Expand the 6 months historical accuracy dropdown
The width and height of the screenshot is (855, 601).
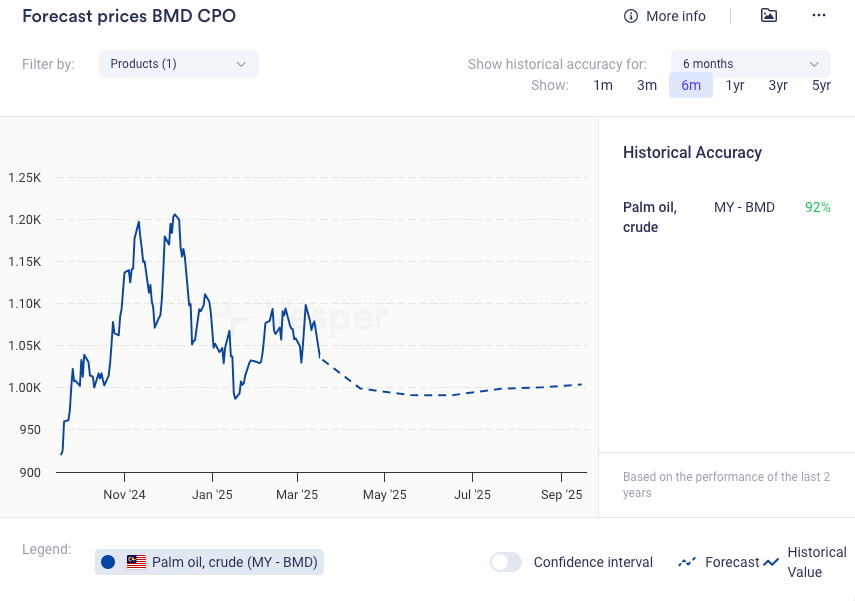point(750,64)
